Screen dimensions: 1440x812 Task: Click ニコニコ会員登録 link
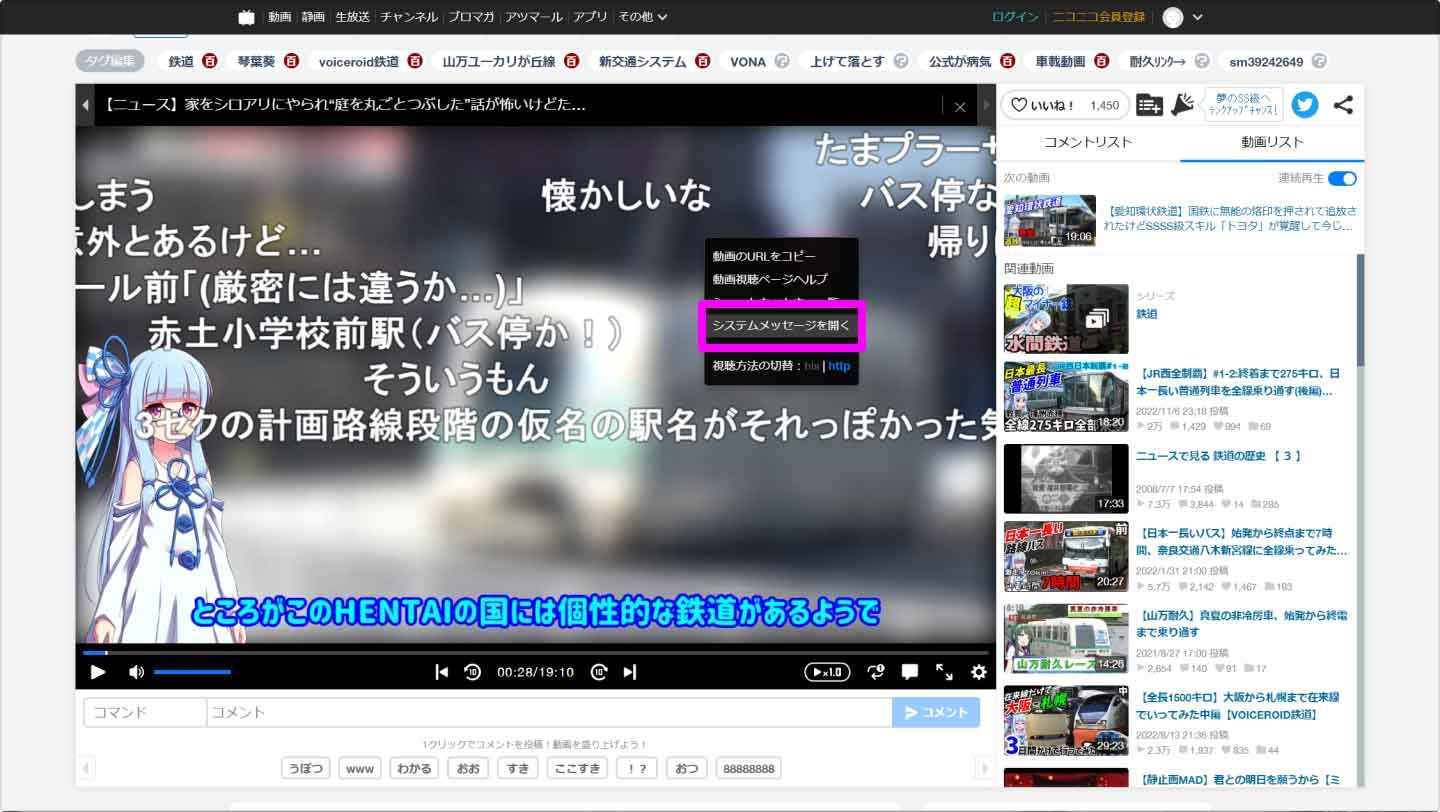tap(1099, 17)
